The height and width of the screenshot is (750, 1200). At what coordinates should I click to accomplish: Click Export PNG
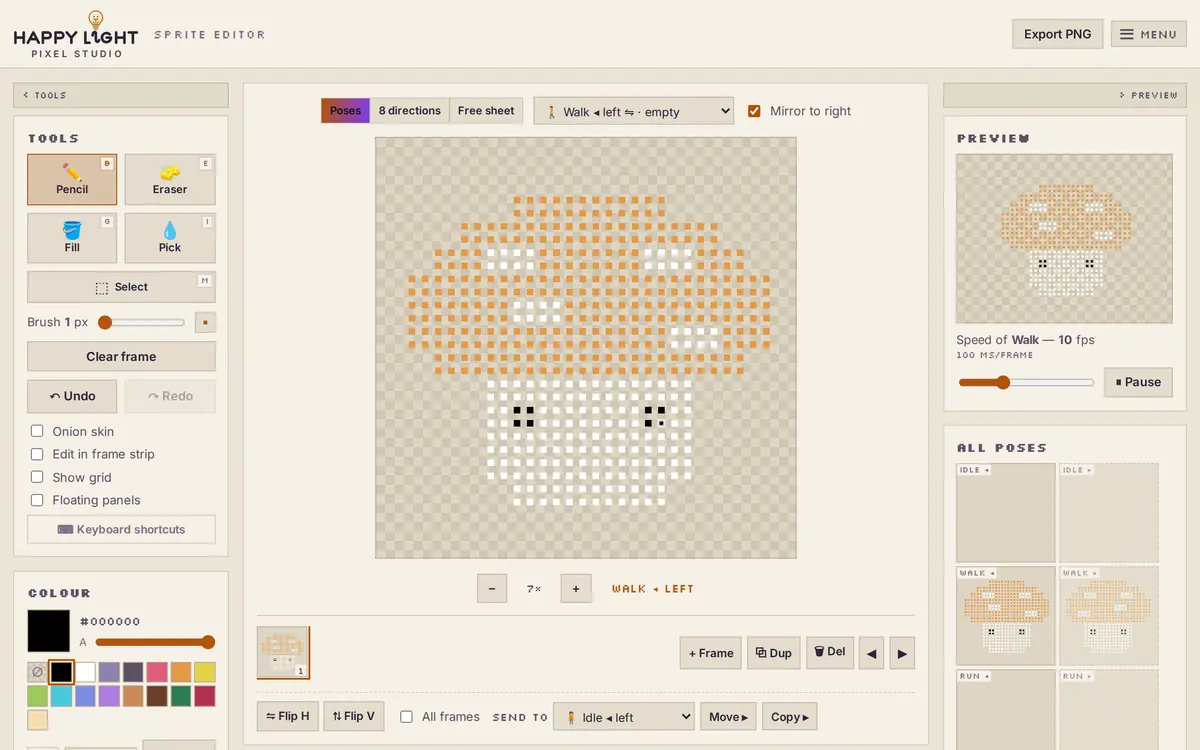[1058, 34]
